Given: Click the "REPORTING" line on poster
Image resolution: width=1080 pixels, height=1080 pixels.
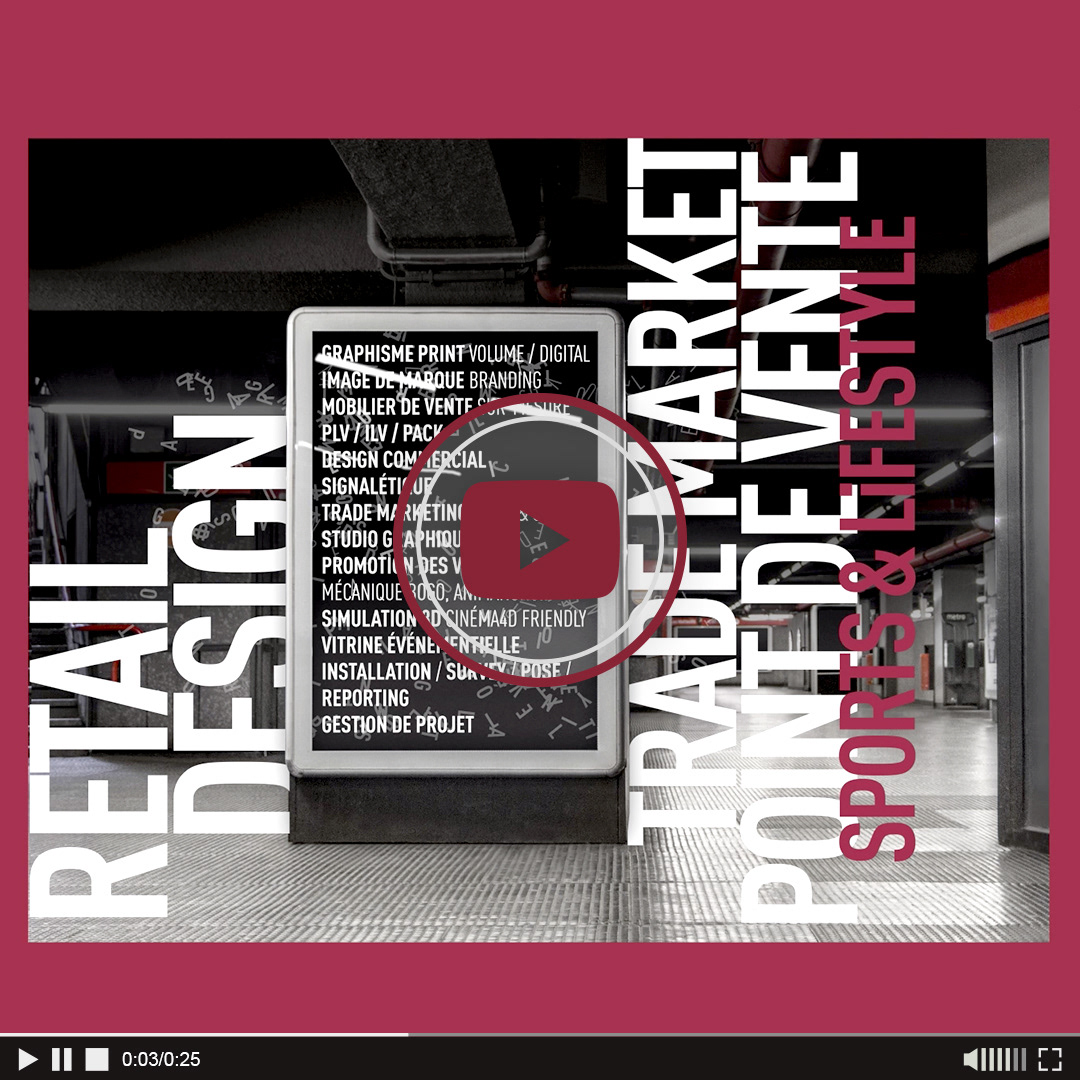Looking at the screenshot, I should [x=365, y=698].
